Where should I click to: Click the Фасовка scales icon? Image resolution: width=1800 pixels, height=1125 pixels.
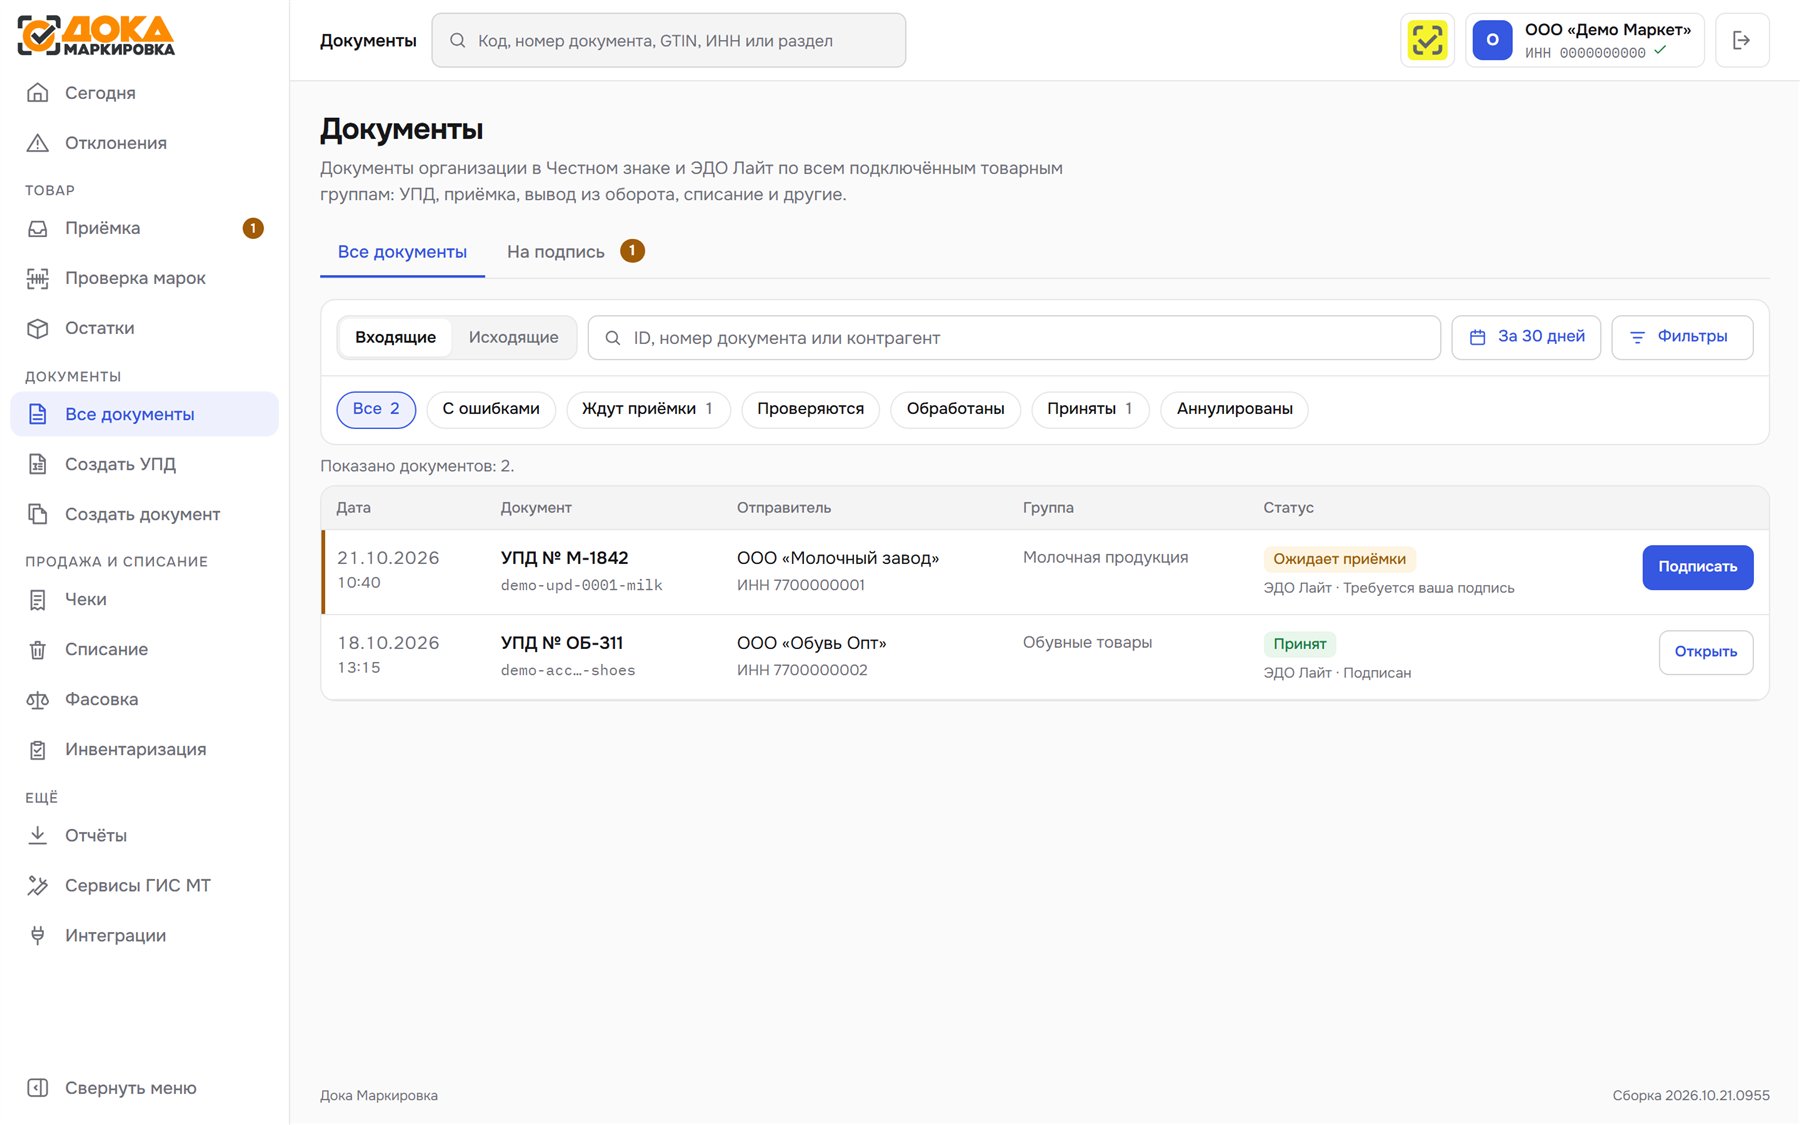[38, 699]
